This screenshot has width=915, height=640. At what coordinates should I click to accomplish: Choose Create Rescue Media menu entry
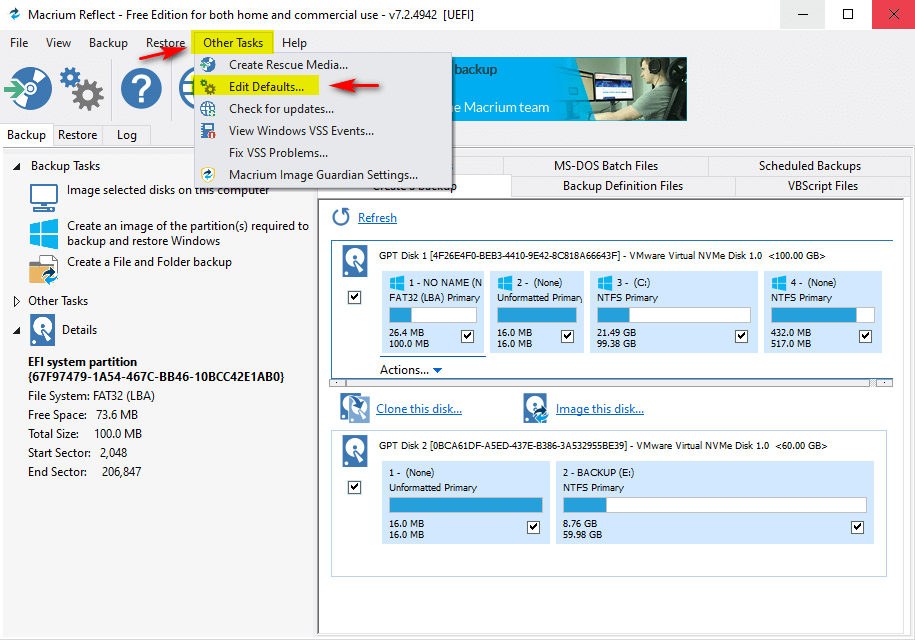pos(323,64)
